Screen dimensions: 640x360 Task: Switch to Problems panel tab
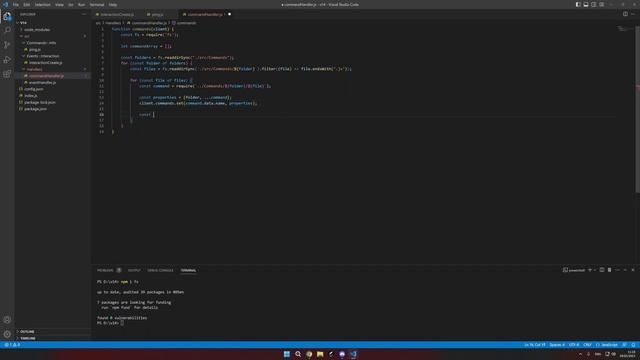coord(105,270)
